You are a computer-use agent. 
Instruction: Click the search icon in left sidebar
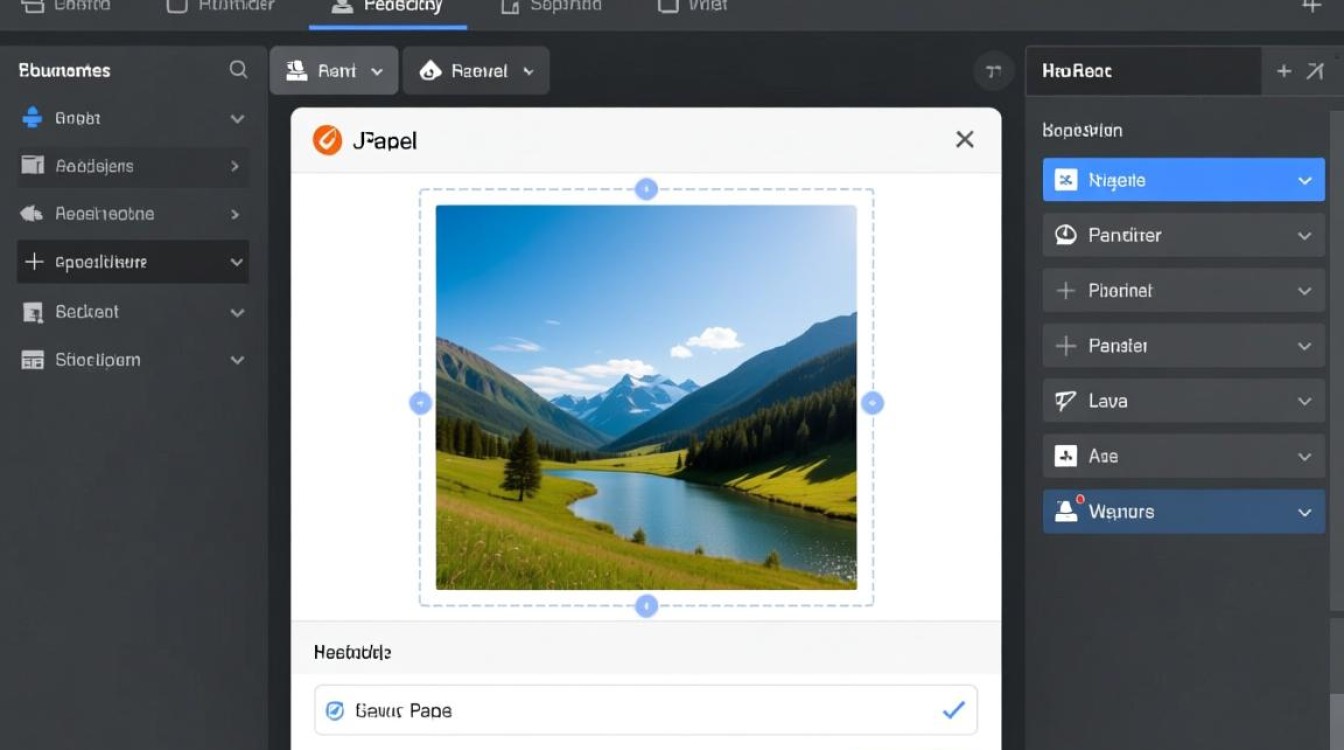click(x=238, y=70)
